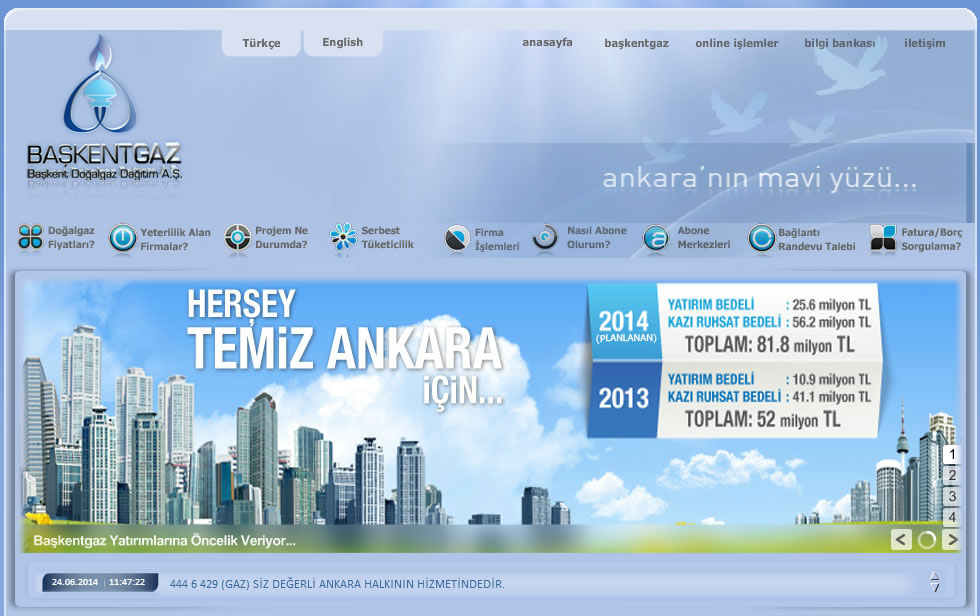Open the başkentgaz menu item
The width and height of the screenshot is (980, 616).
coord(636,43)
